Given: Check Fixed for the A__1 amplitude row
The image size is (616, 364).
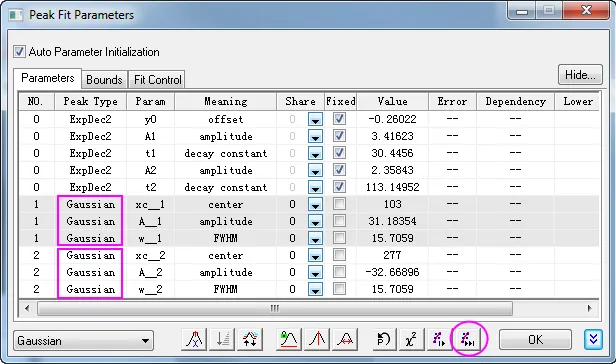Looking at the screenshot, I should [339, 221].
